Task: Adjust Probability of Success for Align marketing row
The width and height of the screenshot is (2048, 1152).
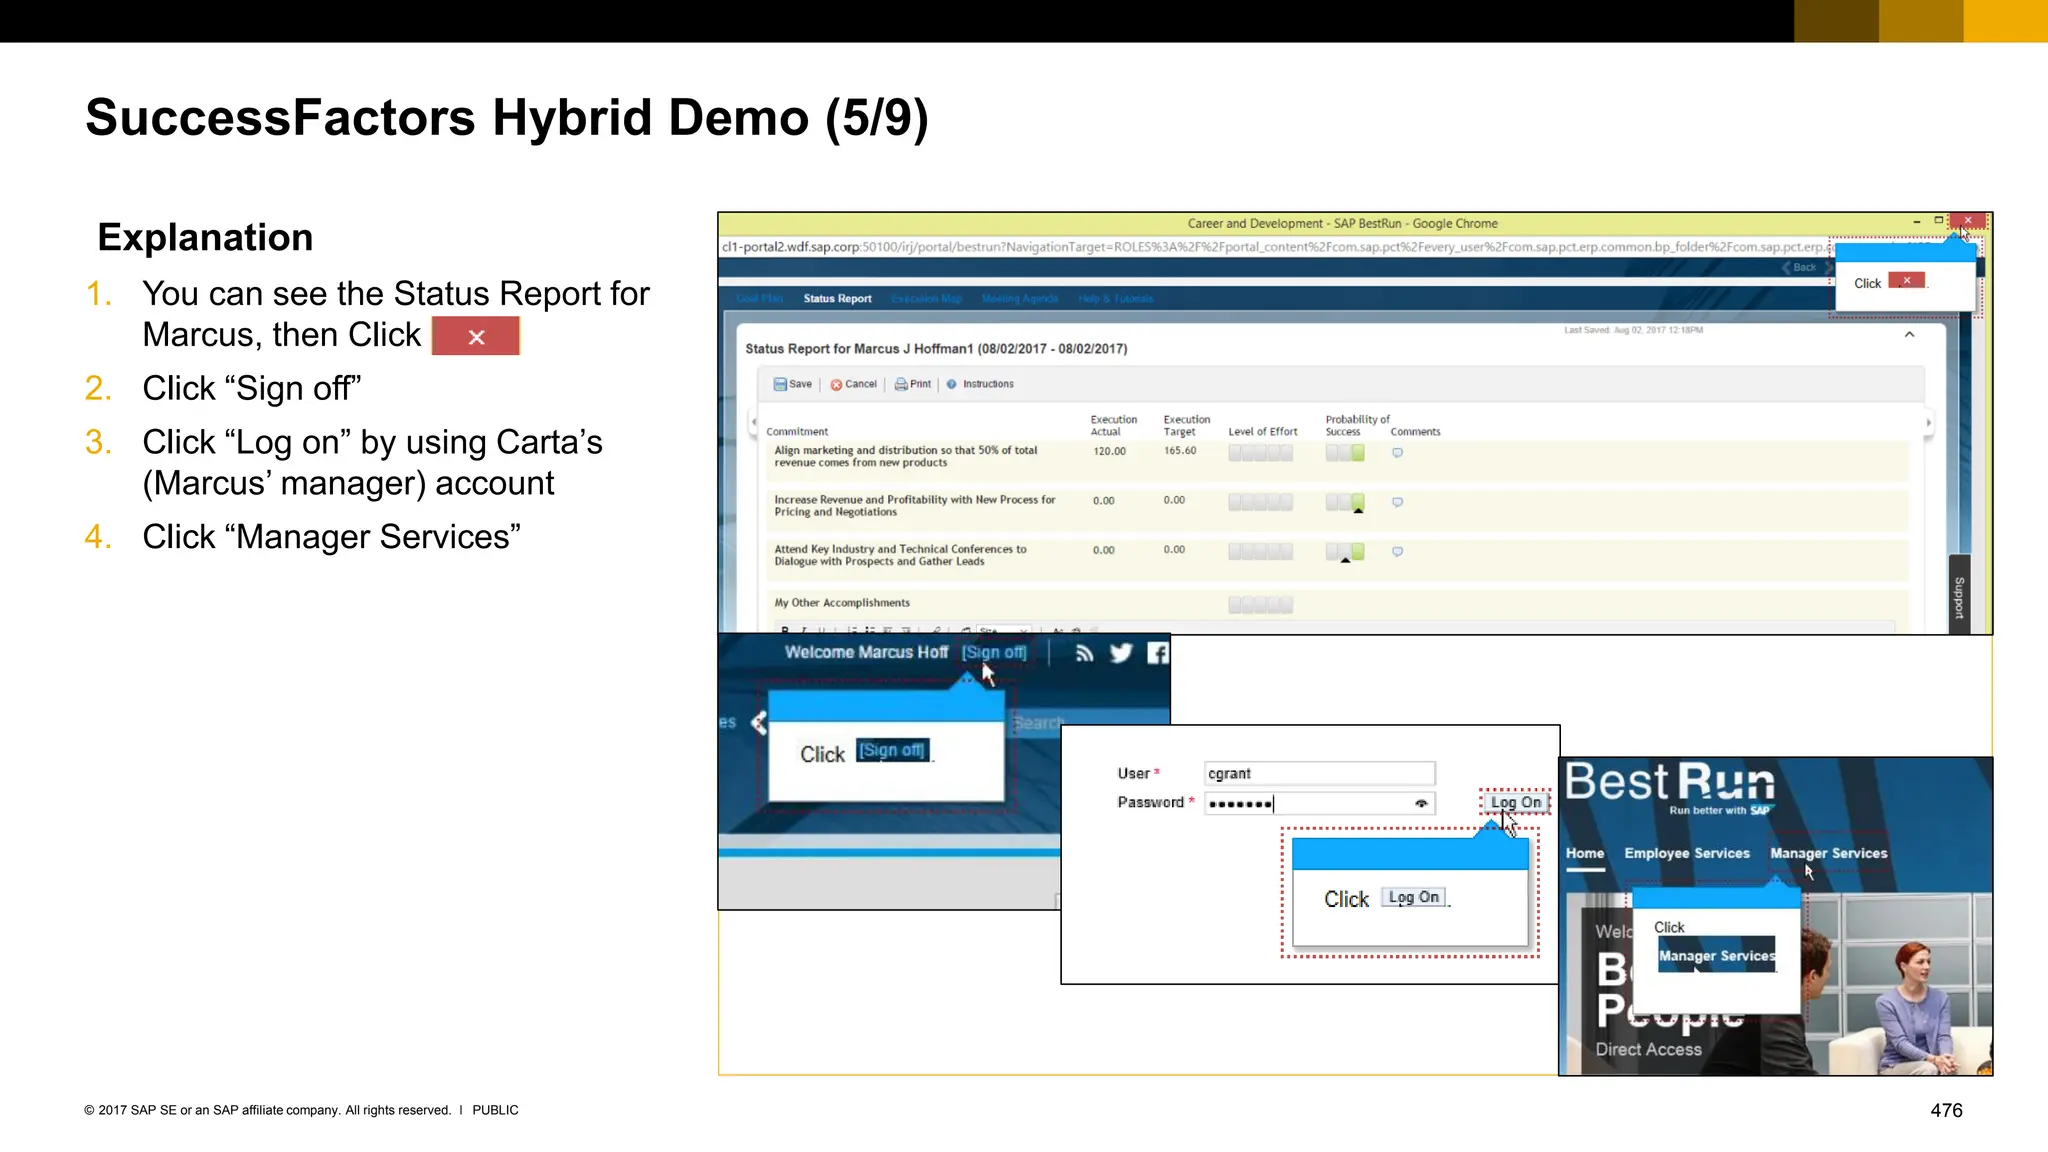Action: click(1345, 453)
